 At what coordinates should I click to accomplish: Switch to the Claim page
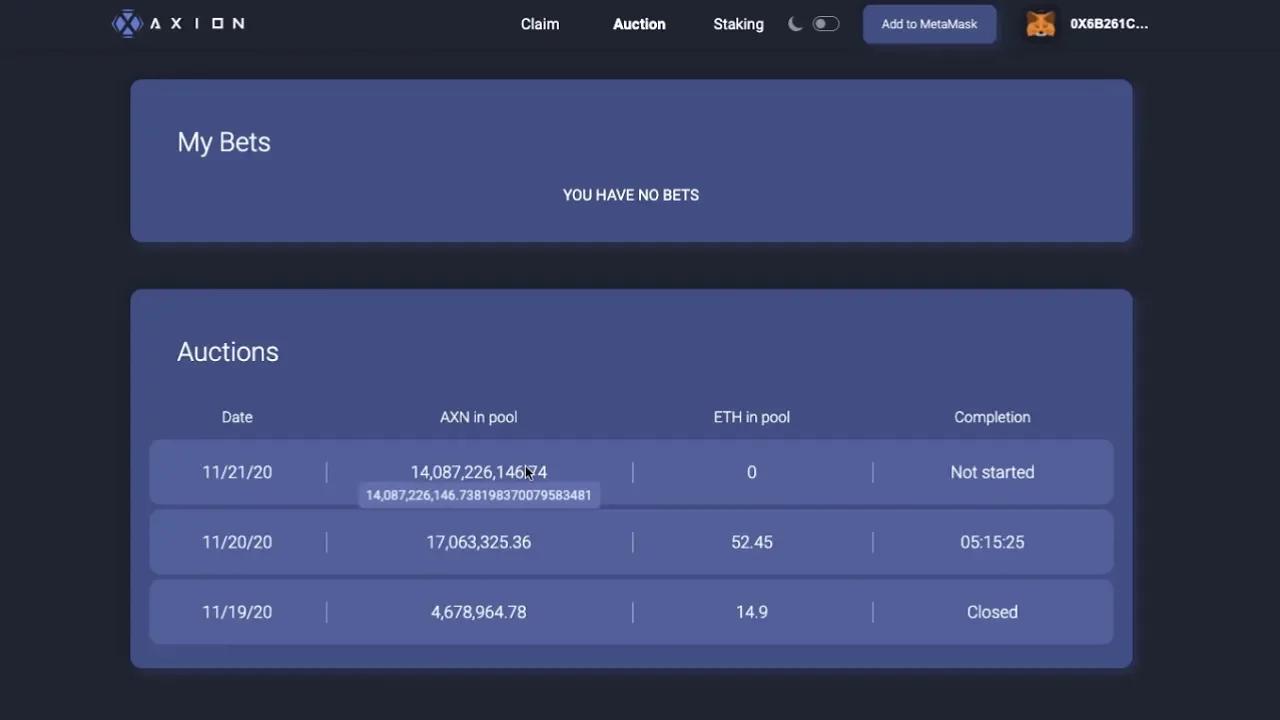point(539,24)
